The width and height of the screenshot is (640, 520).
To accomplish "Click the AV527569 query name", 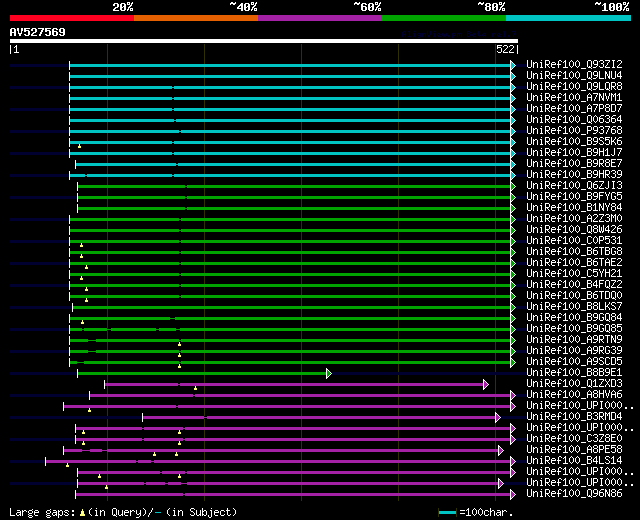I will tap(38, 32).
